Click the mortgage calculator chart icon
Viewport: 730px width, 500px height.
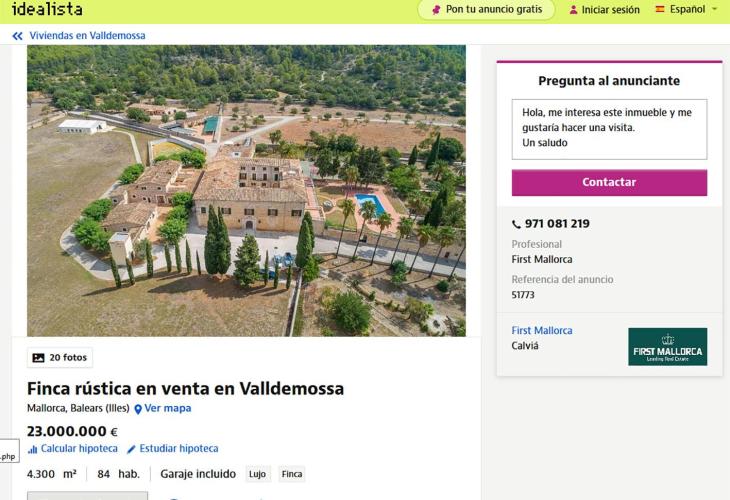coord(32,449)
